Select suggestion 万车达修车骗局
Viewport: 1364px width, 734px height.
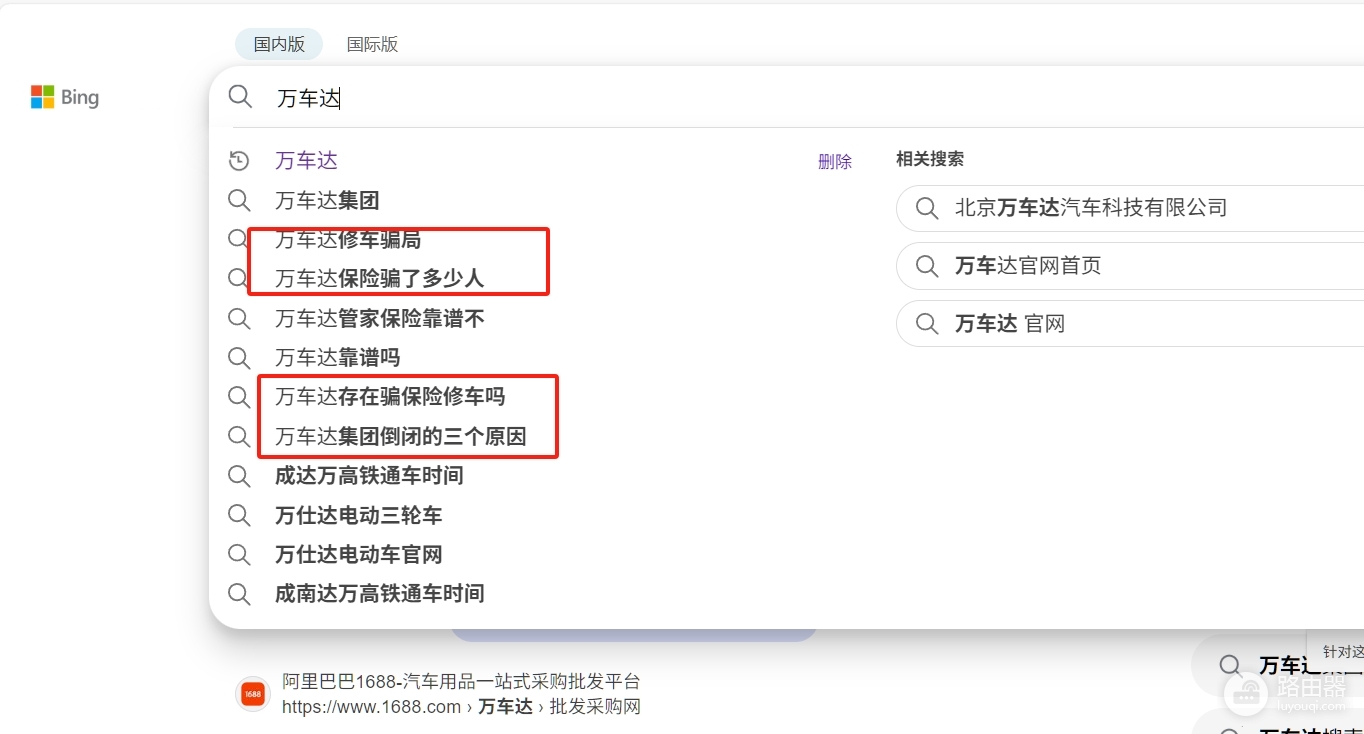(348, 240)
